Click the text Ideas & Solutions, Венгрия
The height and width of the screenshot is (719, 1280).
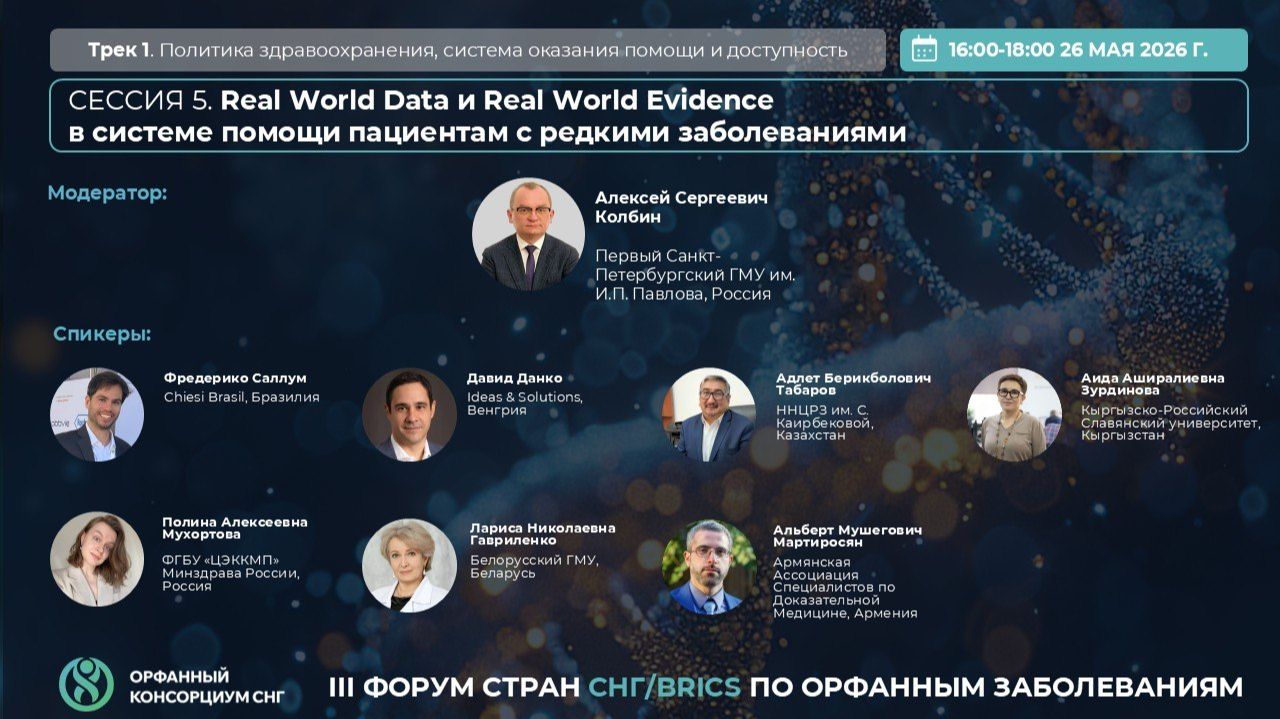(524, 403)
